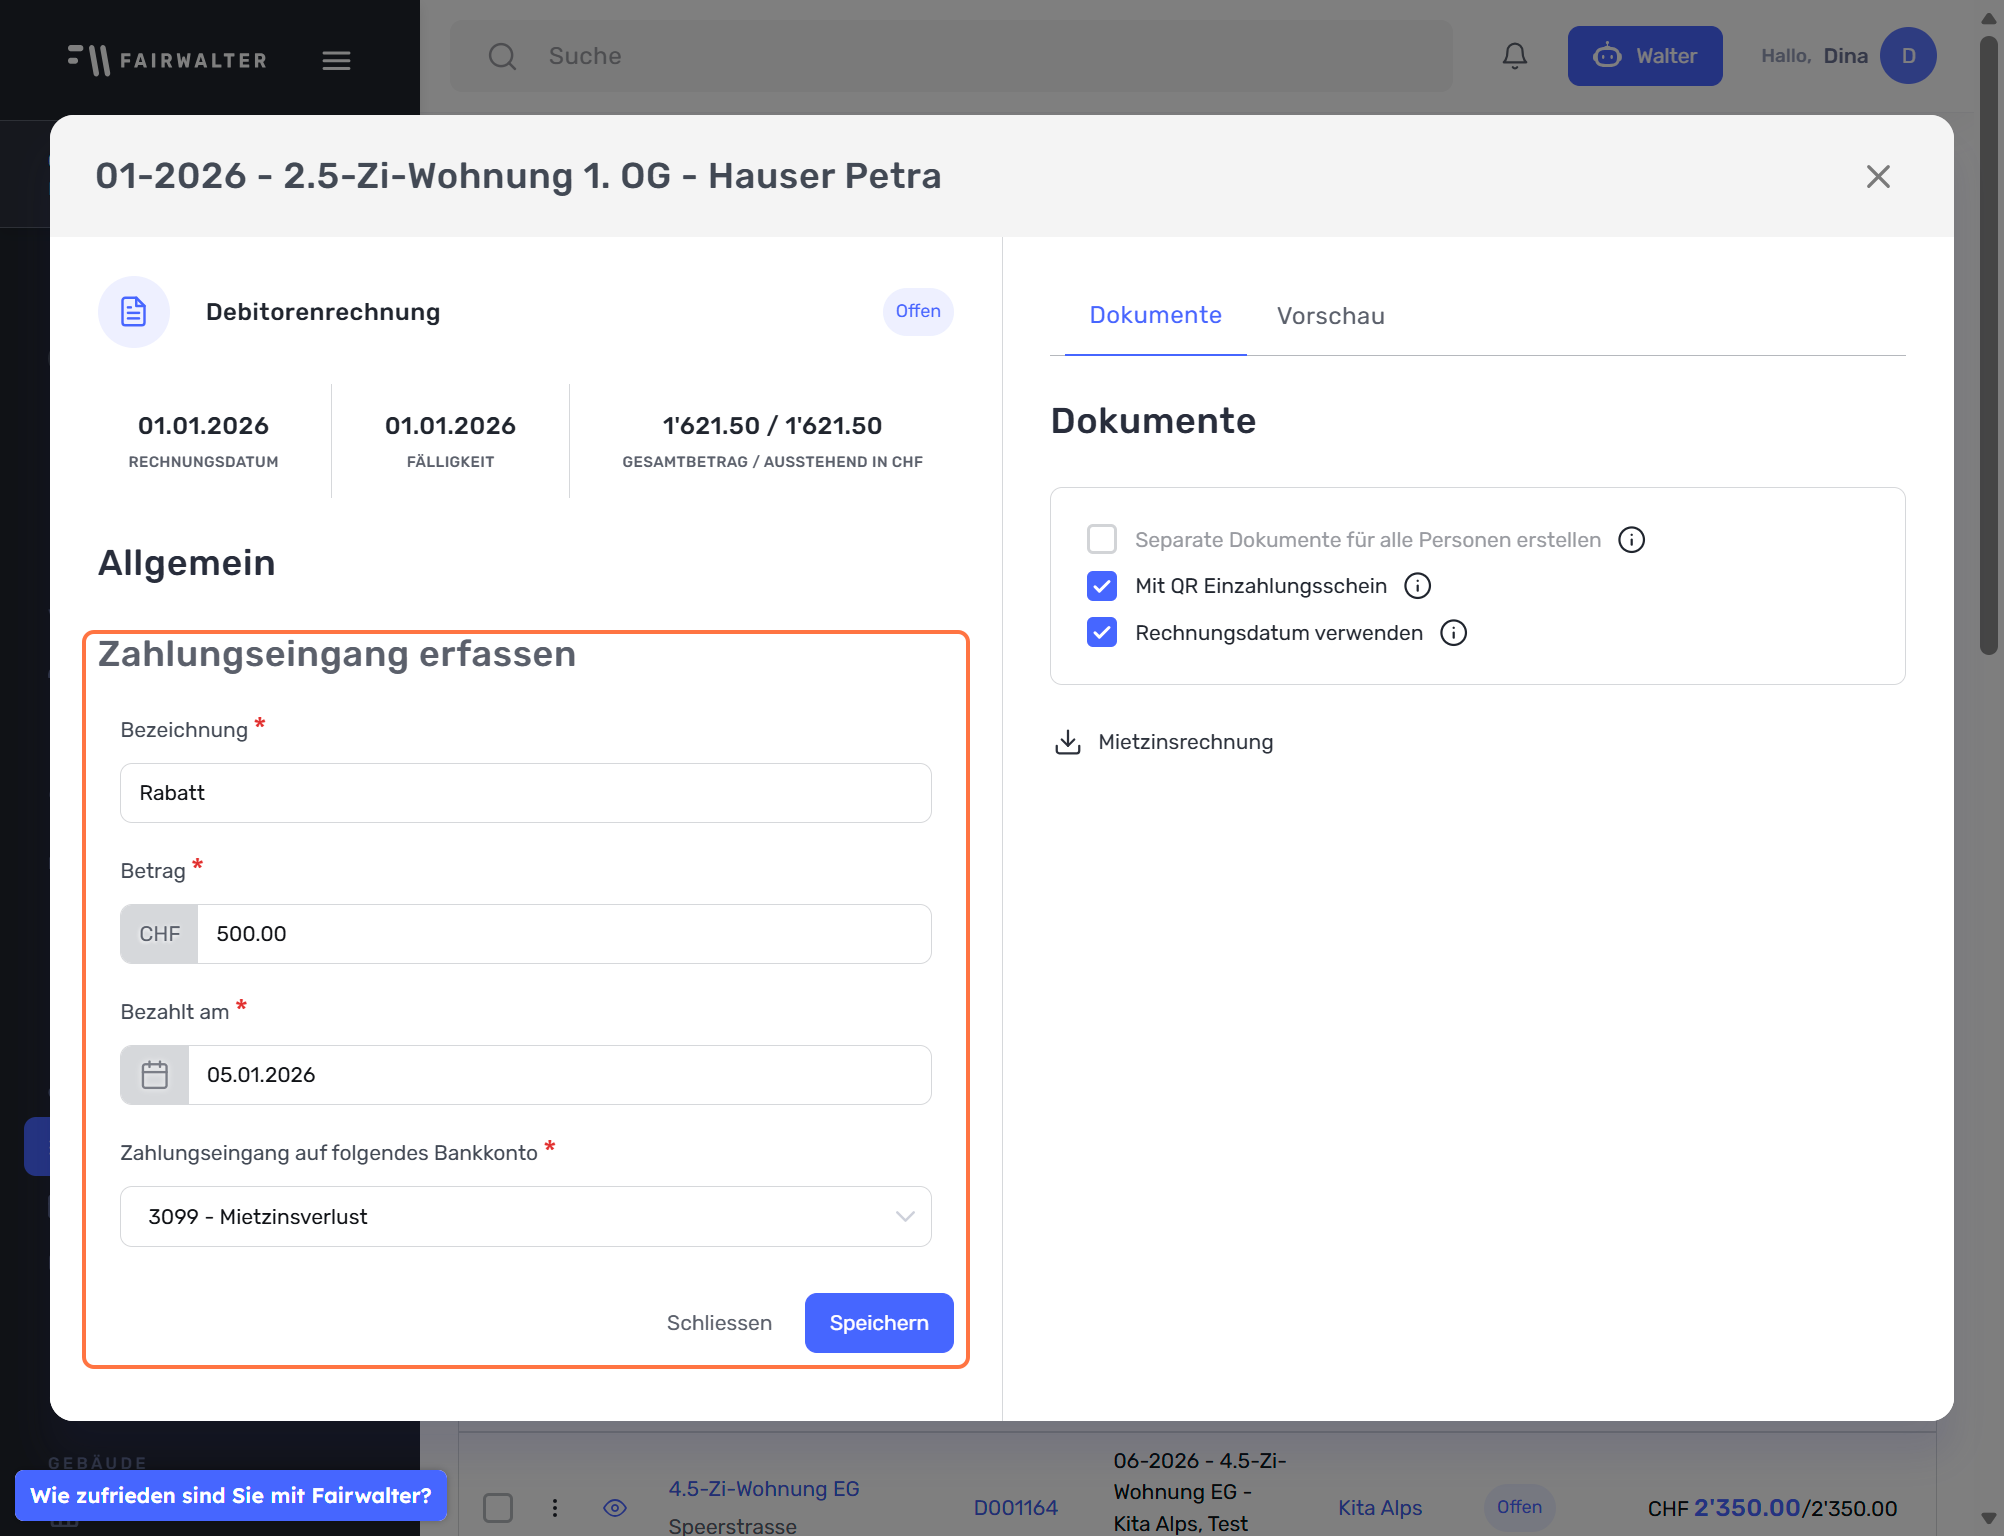Viewport: 2004px width, 1536px height.
Task: Click the Schliessen button
Action: coord(719,1323)
